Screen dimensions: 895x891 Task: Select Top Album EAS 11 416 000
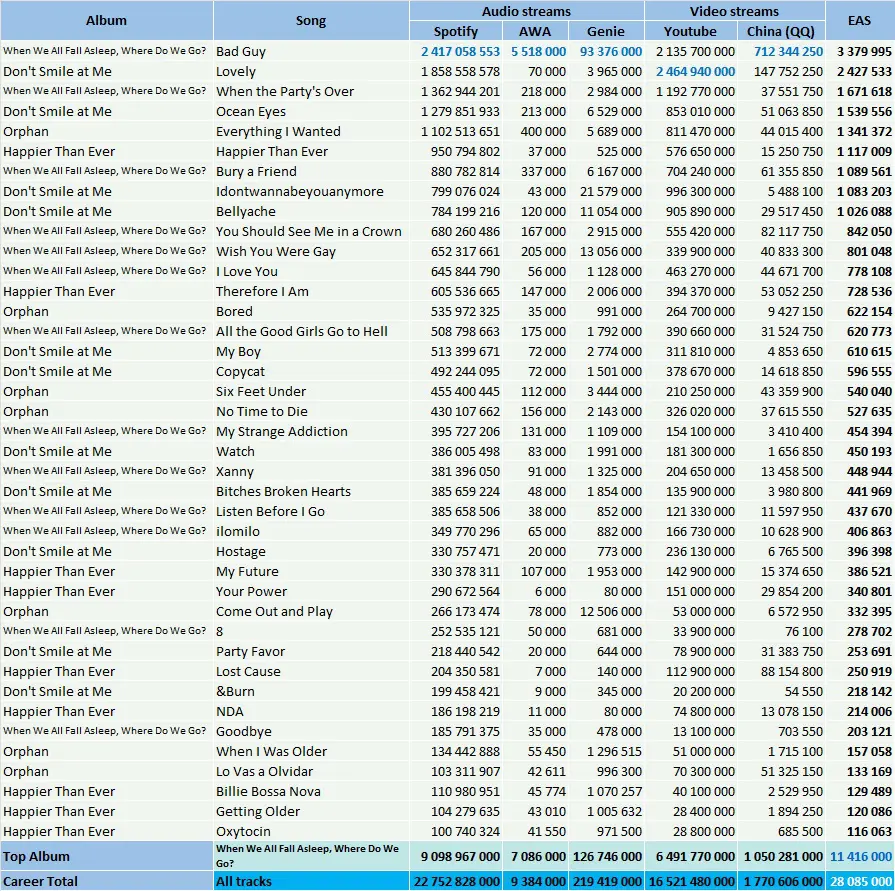tap(861, 856)
